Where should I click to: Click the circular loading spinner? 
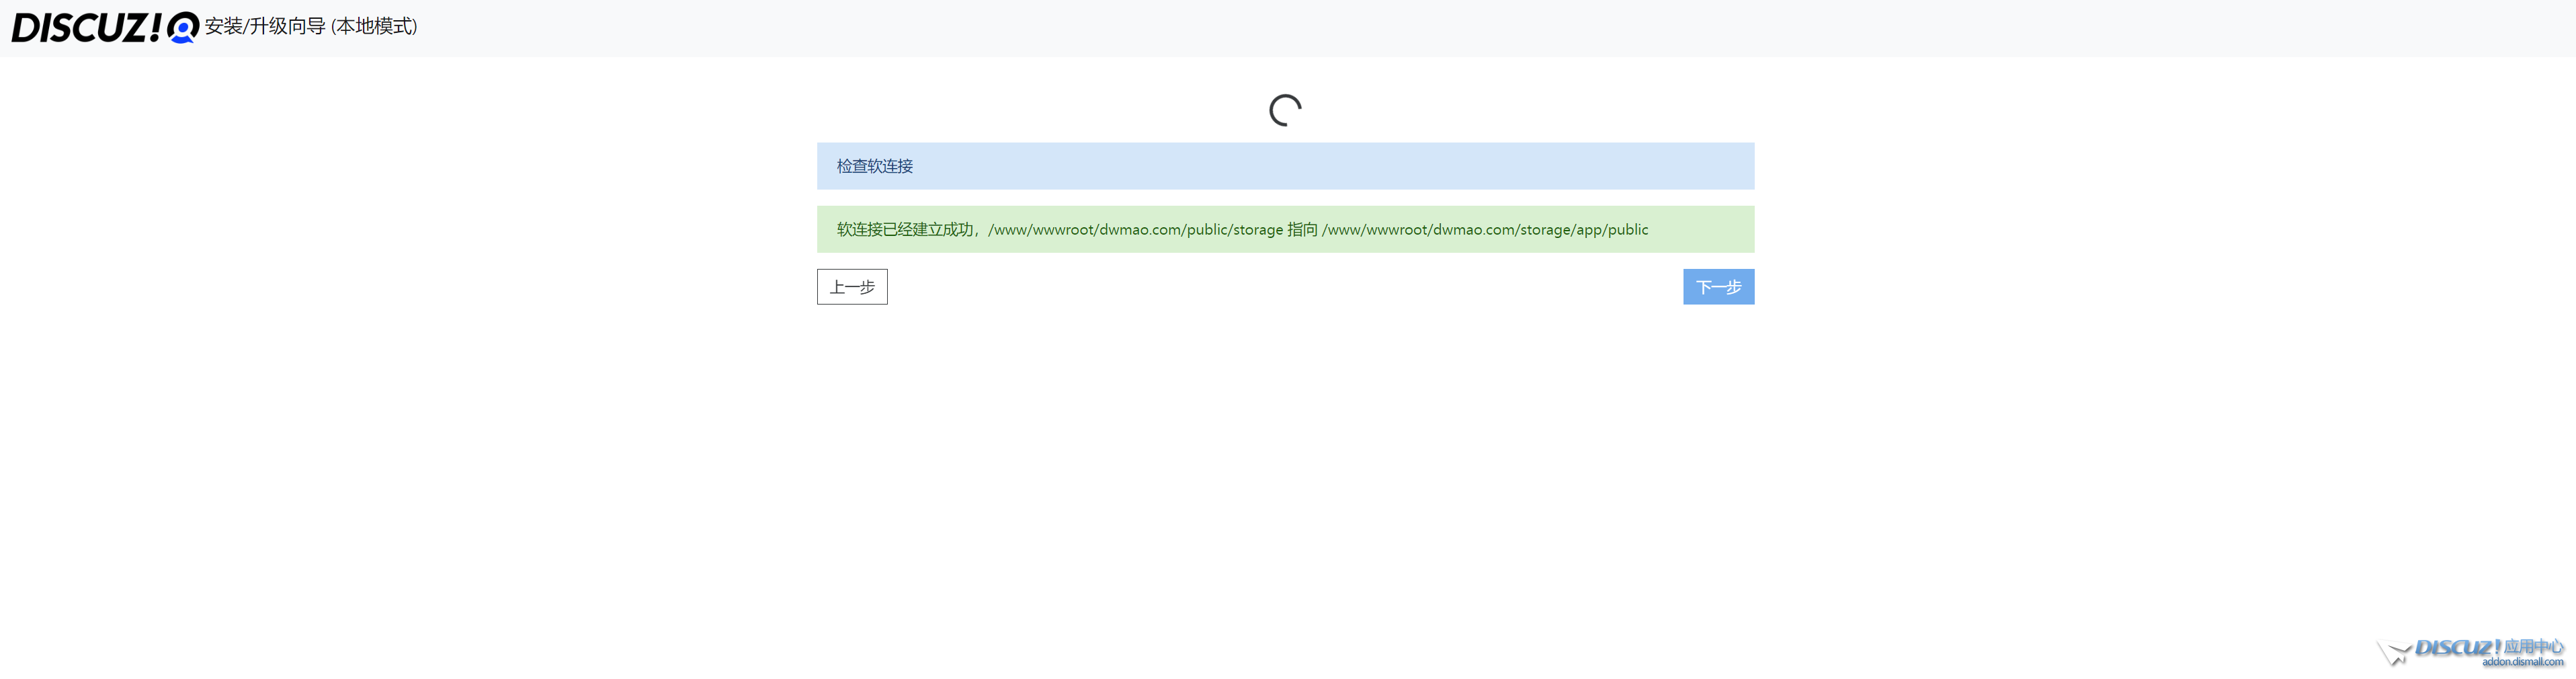pos(1285,110)
